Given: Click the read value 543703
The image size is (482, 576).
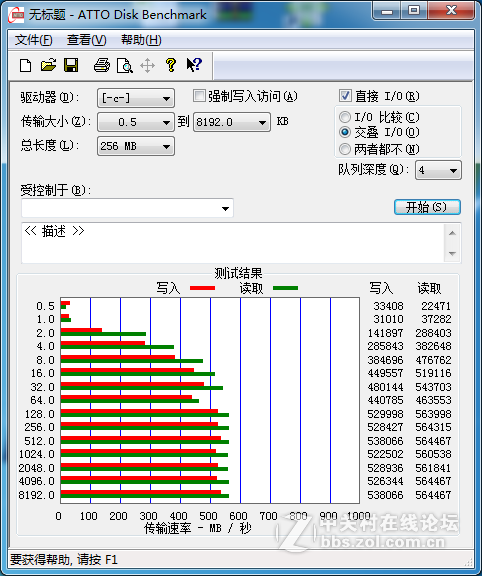Looking at the screenshot, I should 433,387.
